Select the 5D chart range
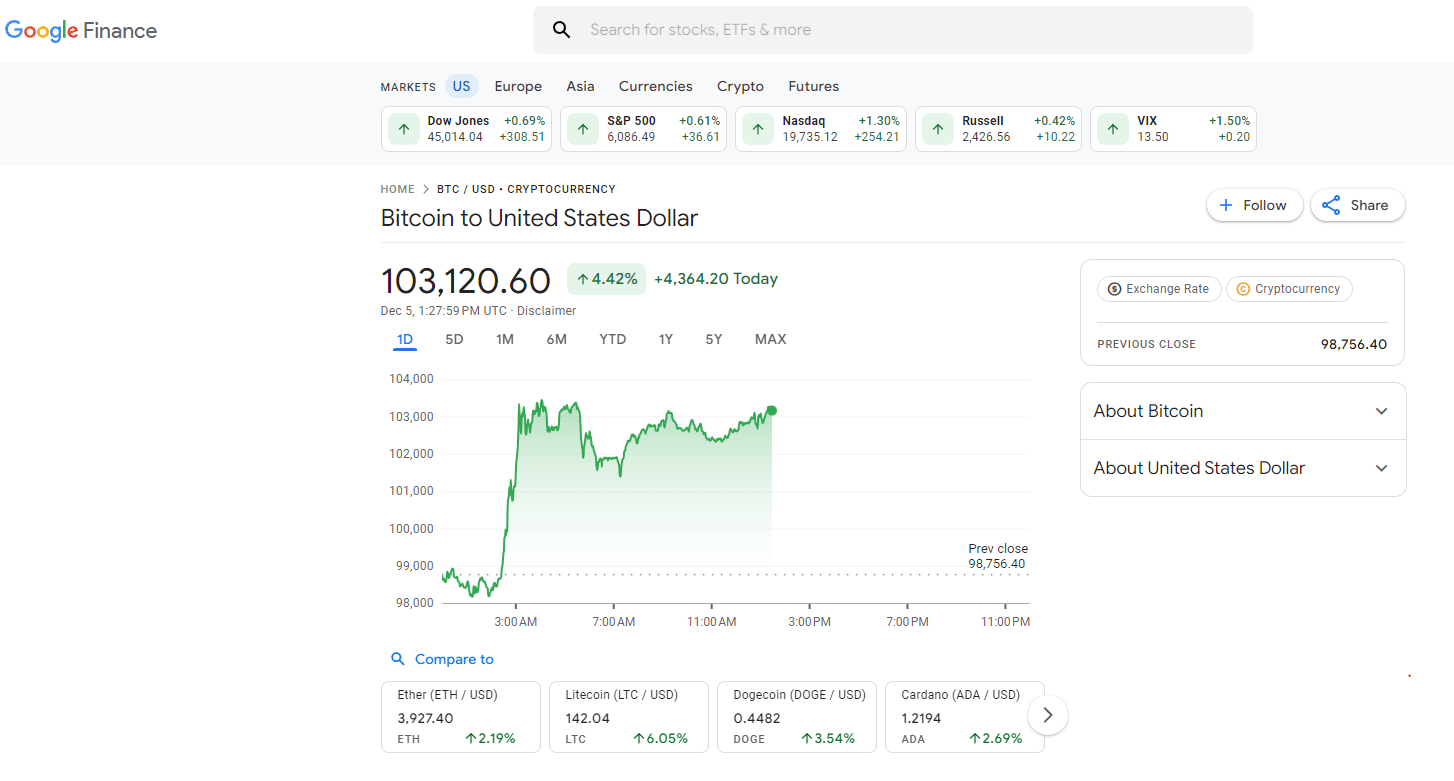Screen dimensions: 1454x781 (x=454, y=339)
